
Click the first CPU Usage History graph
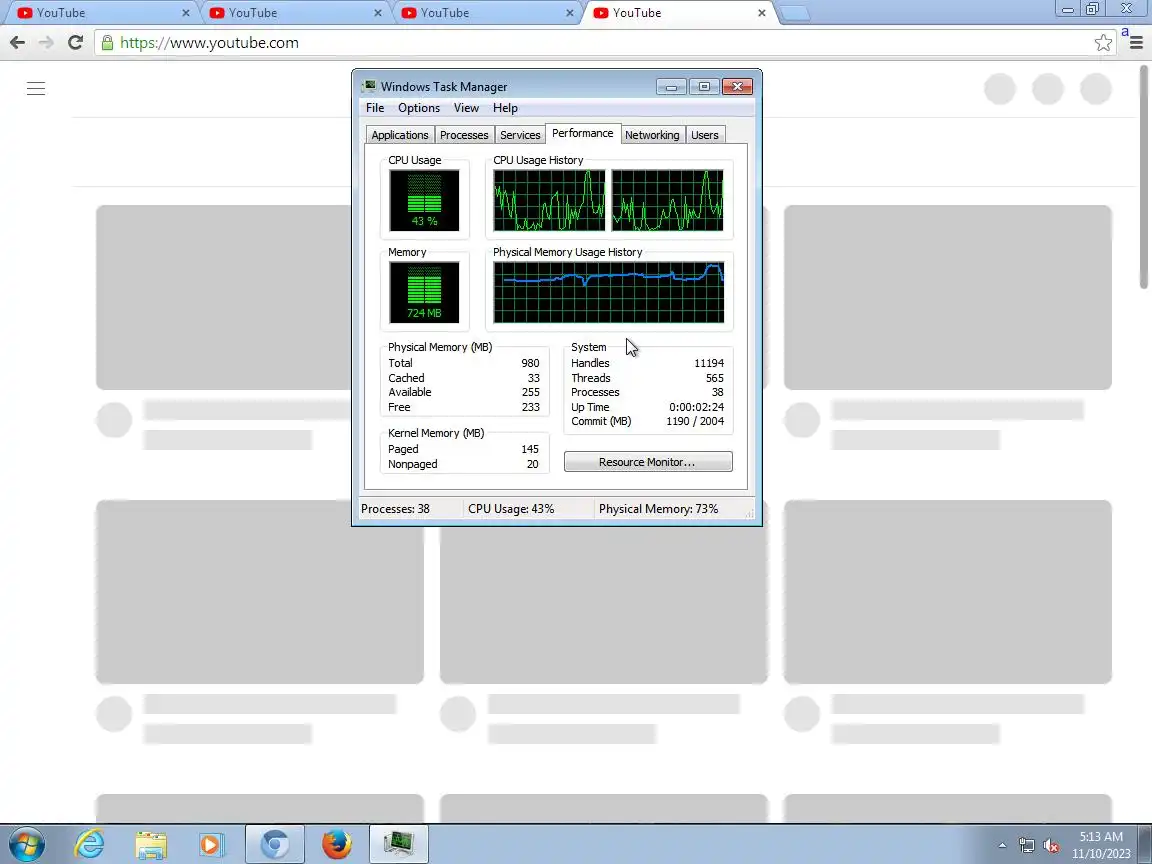[549, 201]
